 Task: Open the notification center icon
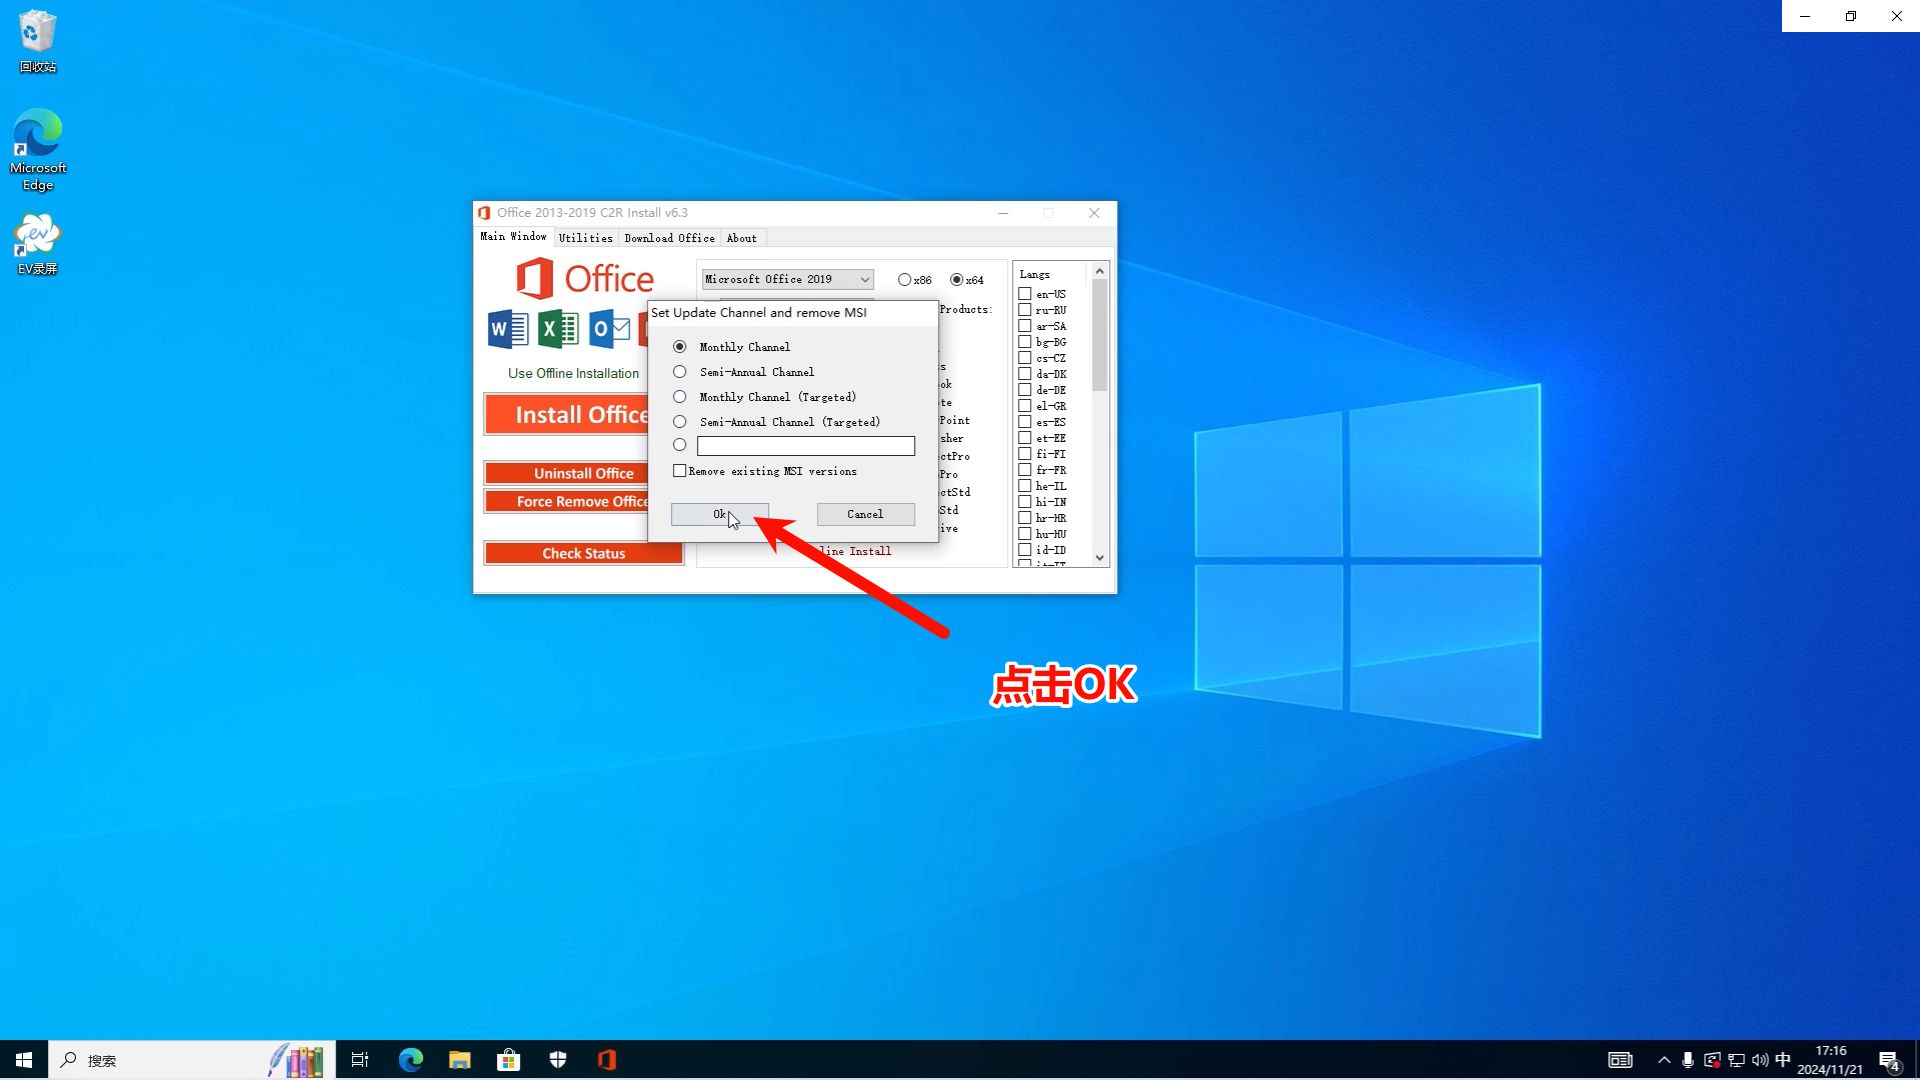[x=1890, y=1061]
